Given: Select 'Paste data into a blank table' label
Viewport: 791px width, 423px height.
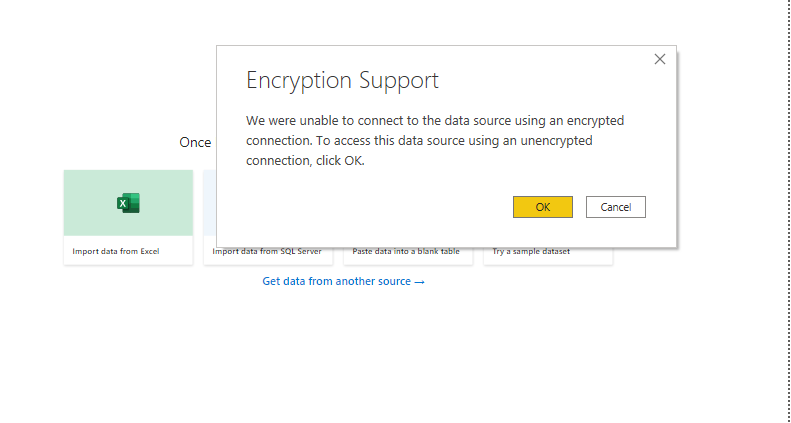Looking at the screenshot, I should pos(406,252).
